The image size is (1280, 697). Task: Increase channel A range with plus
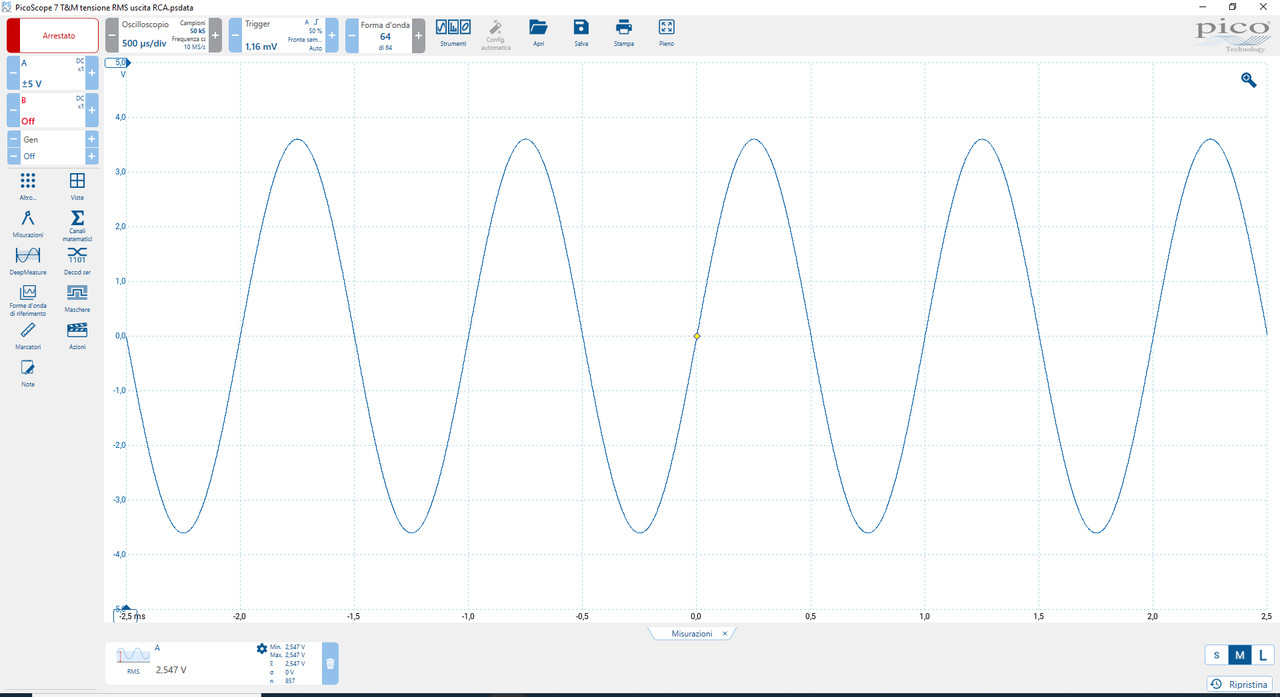click(x=92, y=73)
